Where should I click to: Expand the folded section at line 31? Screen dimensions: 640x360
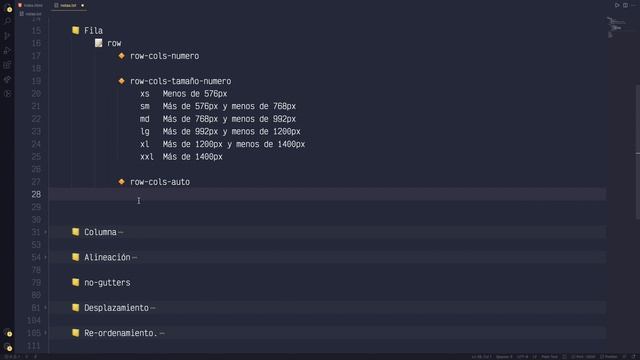pos(45,232)
